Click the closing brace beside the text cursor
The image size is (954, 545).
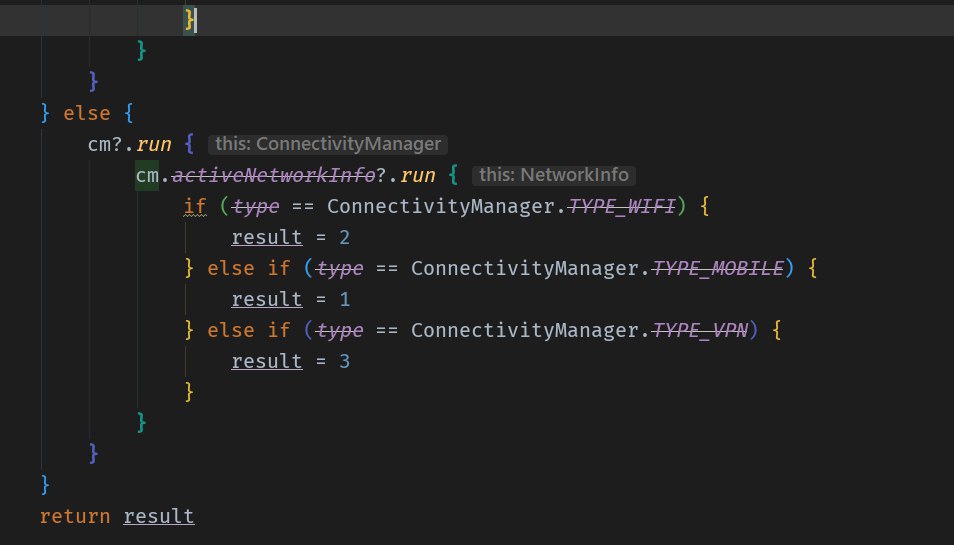coord(189,20)
